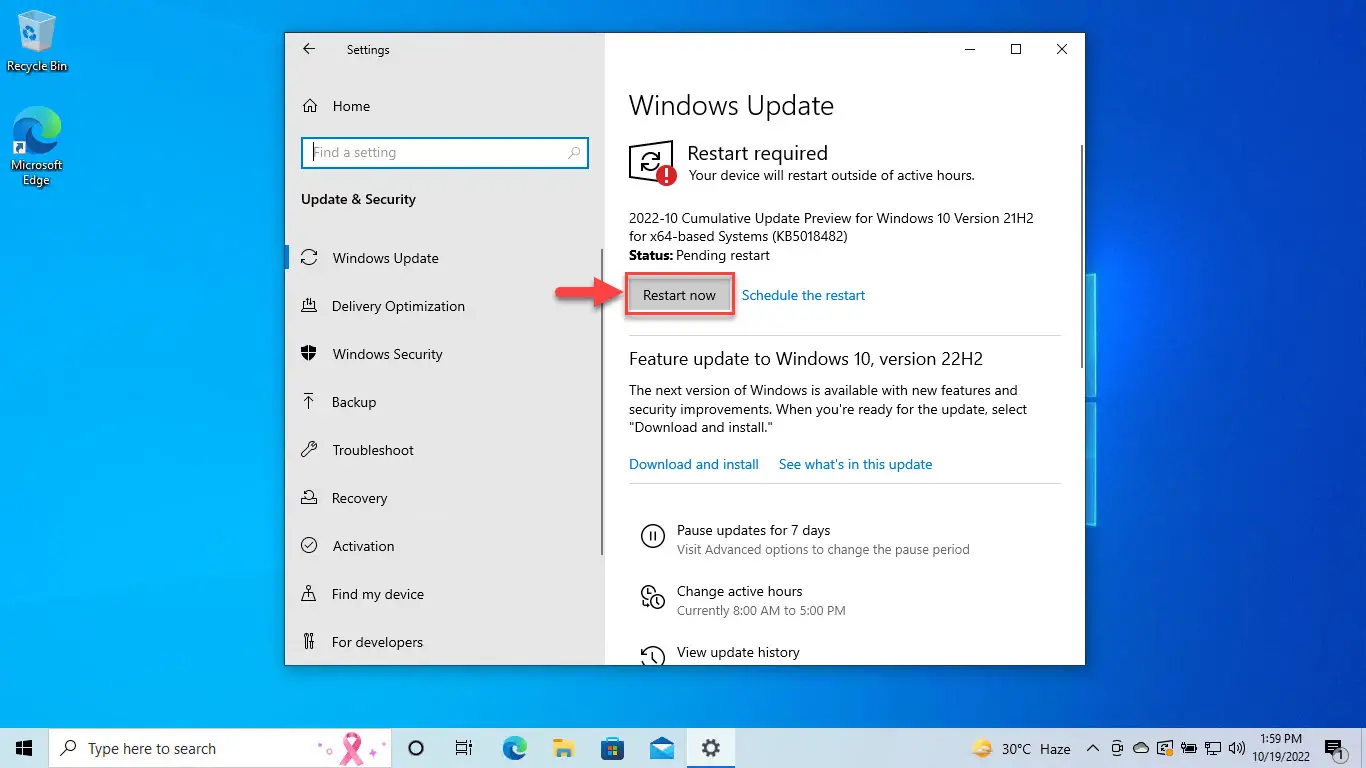This screenshot has height=768, width=1366.
Task: Click the search magnifier in Find a setting
Action: 574,153
